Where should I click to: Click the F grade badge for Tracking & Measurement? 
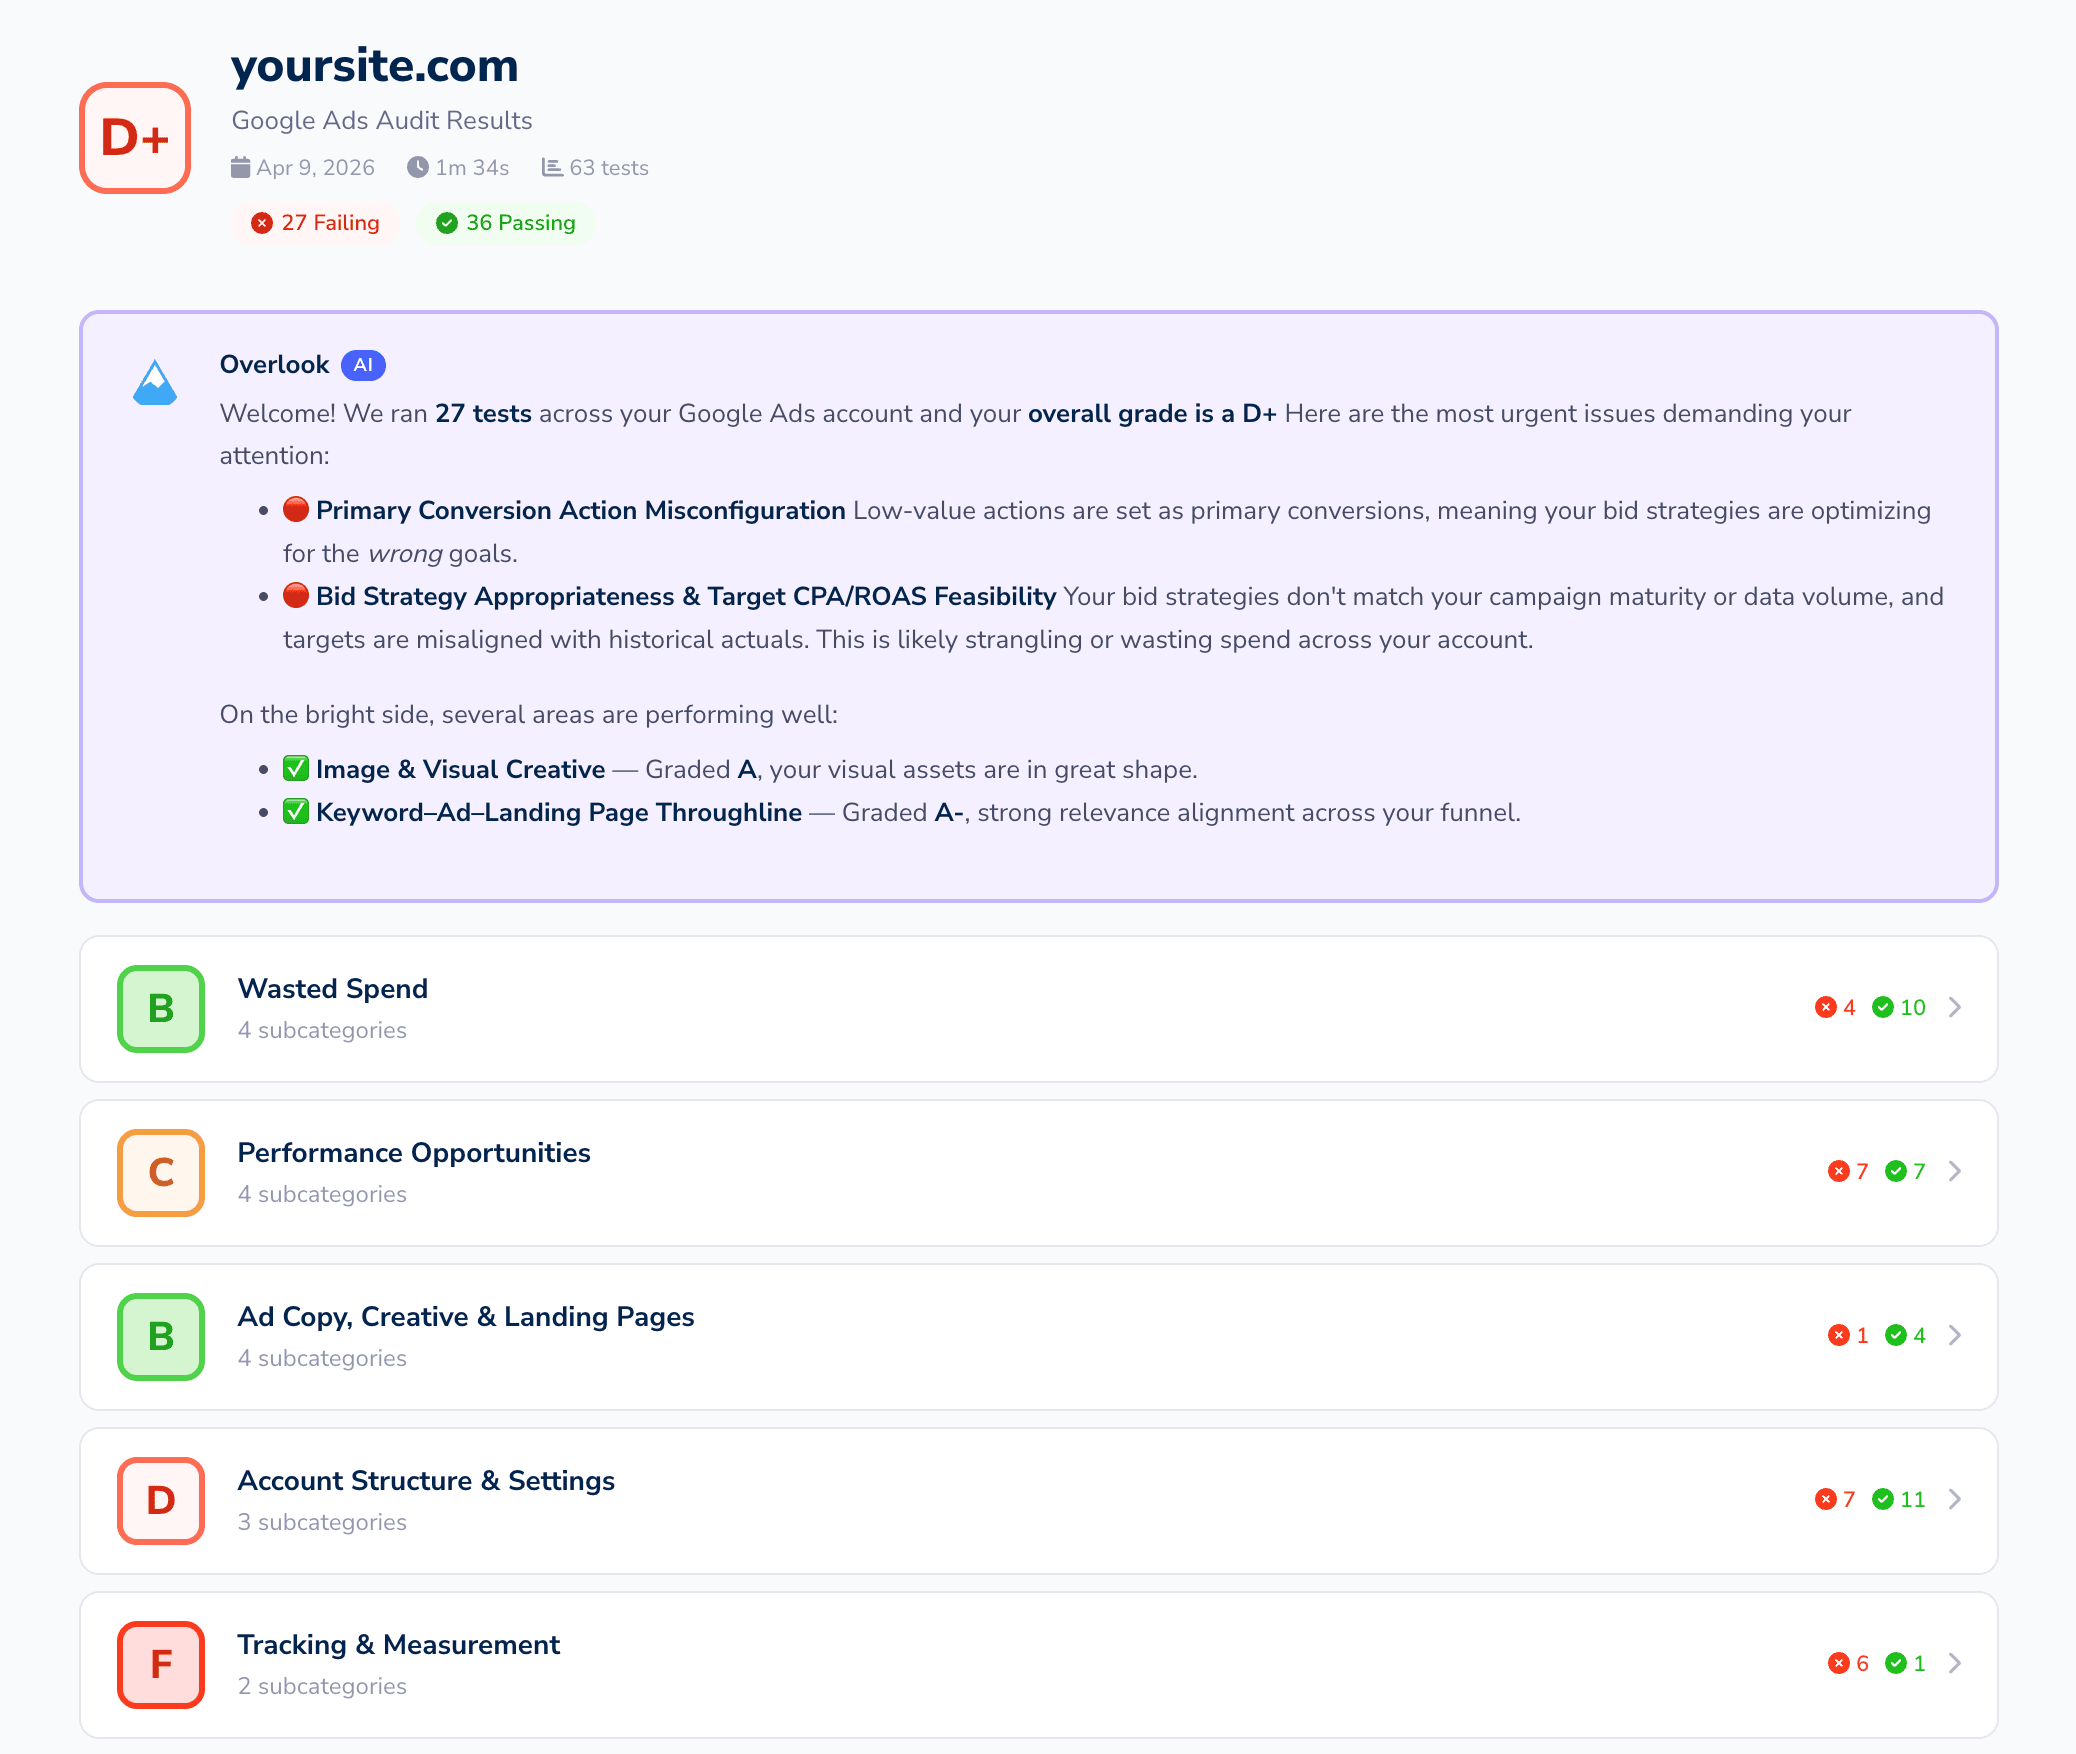(x=160, y=1665)
